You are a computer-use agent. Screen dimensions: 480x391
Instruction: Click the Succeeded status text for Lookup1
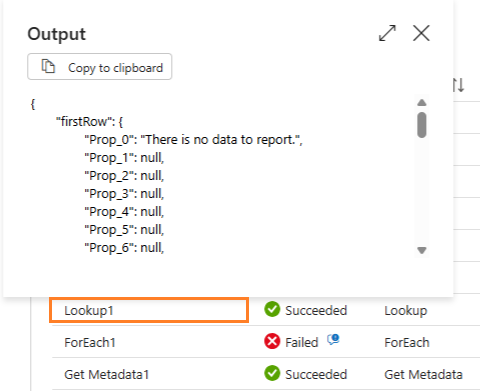pyautogui.click(x=316, y=310)
